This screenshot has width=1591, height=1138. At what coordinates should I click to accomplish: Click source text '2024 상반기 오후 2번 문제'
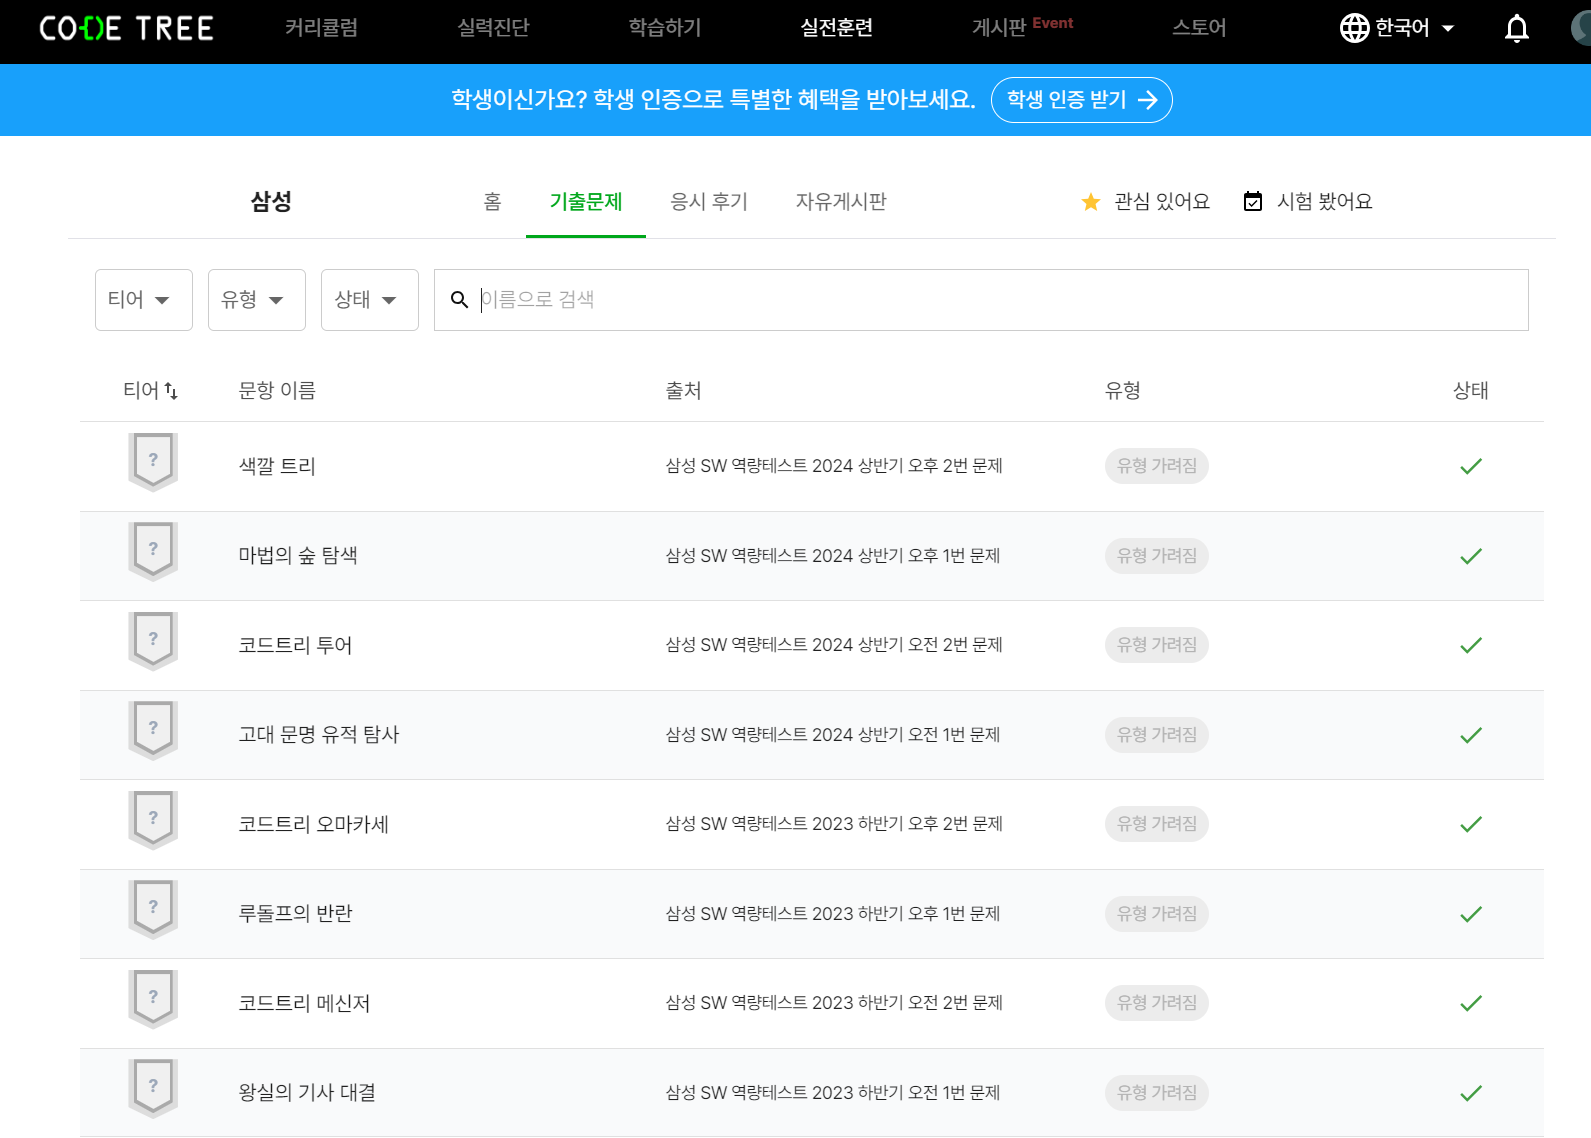tap(907, 466)
